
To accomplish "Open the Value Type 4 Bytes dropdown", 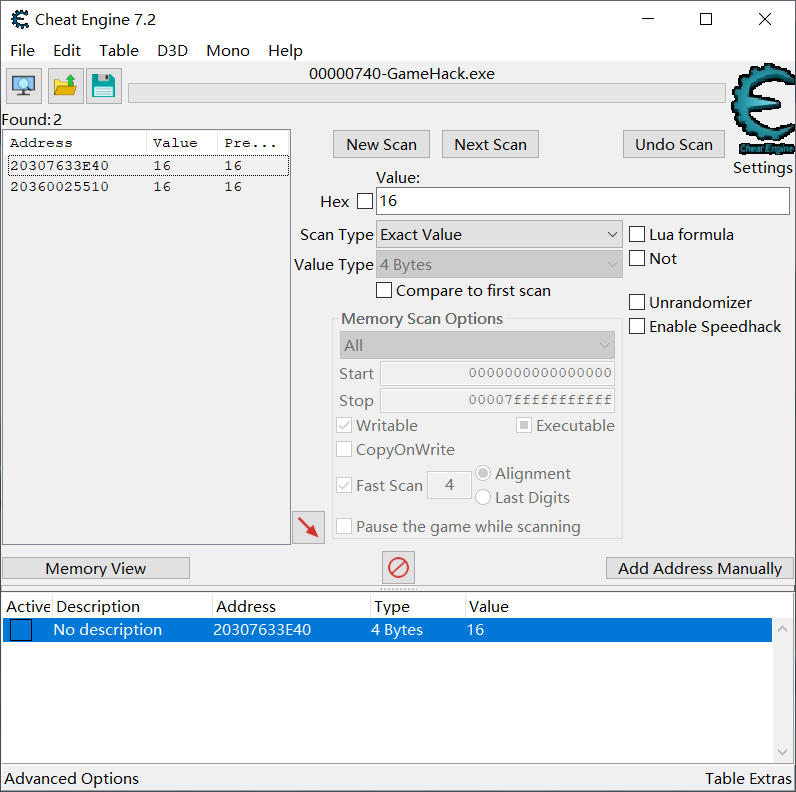I will (499, 265).
